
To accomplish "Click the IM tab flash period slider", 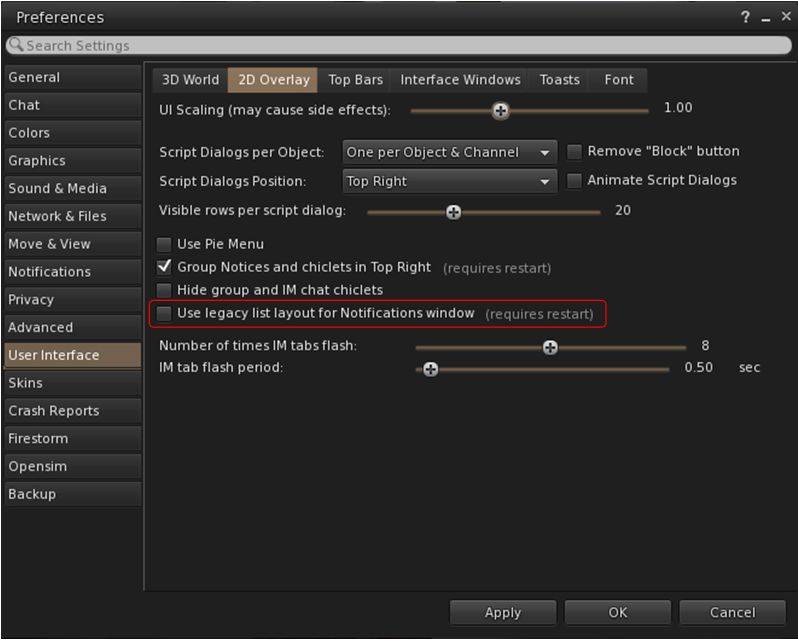I will pyautogui.click(x=430, y=369).
